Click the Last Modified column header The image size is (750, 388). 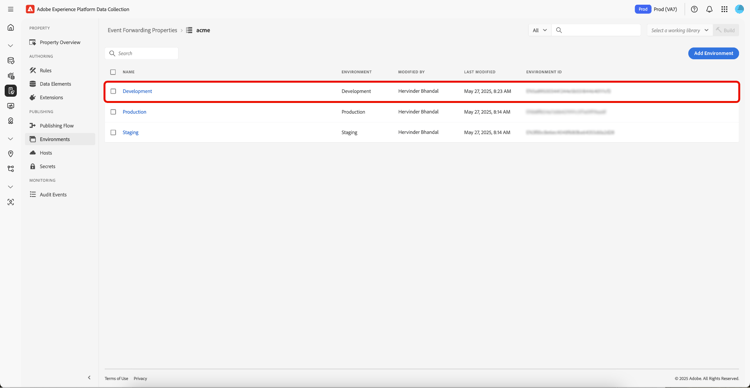coord(480,72)
